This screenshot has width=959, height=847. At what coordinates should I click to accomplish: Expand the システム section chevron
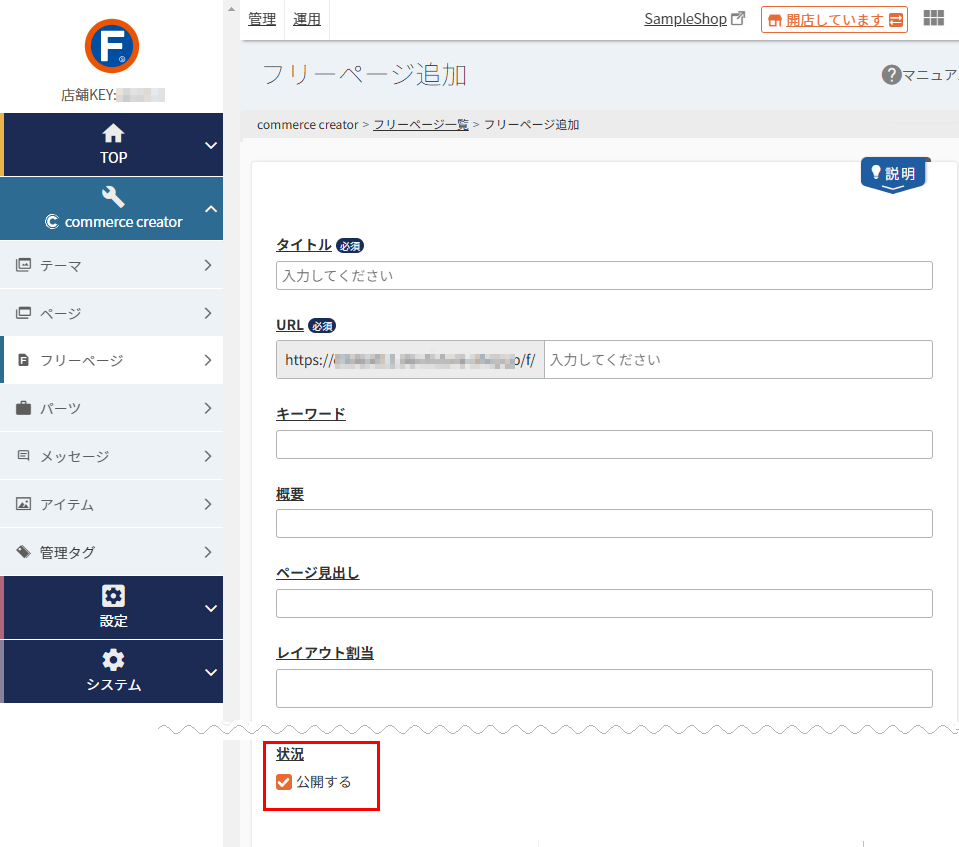(210, 672)
